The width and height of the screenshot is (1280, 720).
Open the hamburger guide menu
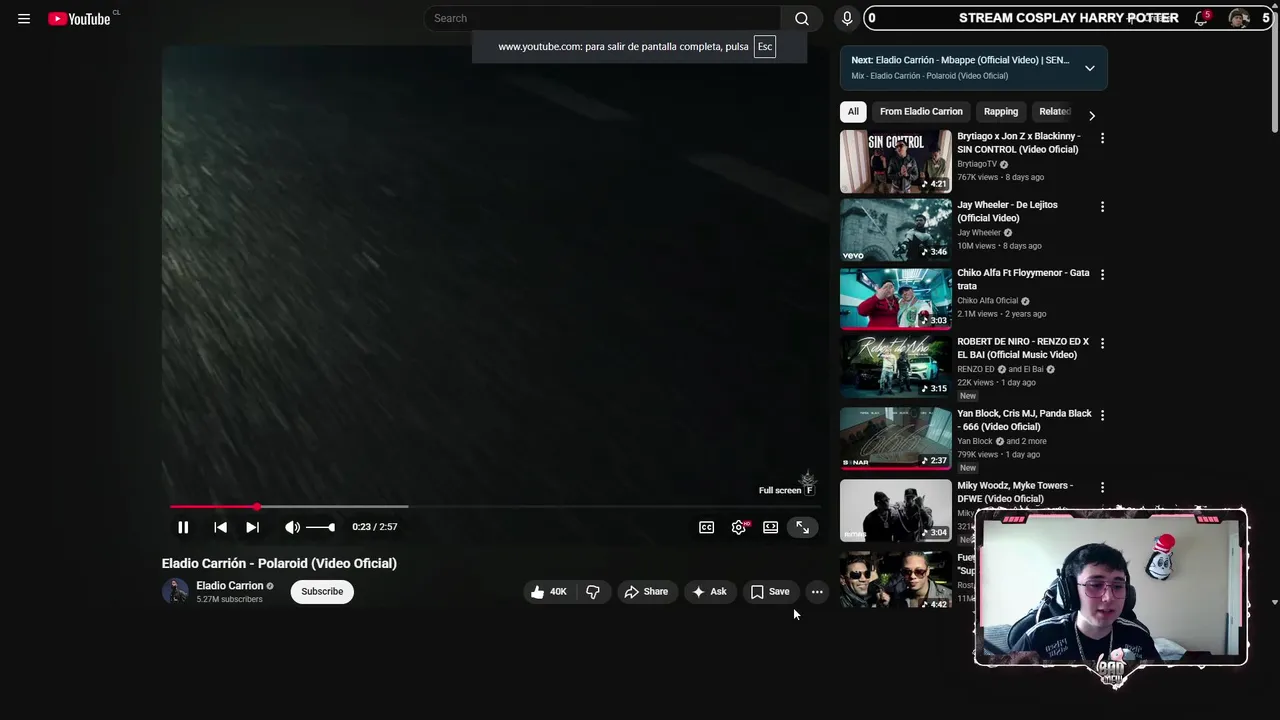[x=24, y=18]
